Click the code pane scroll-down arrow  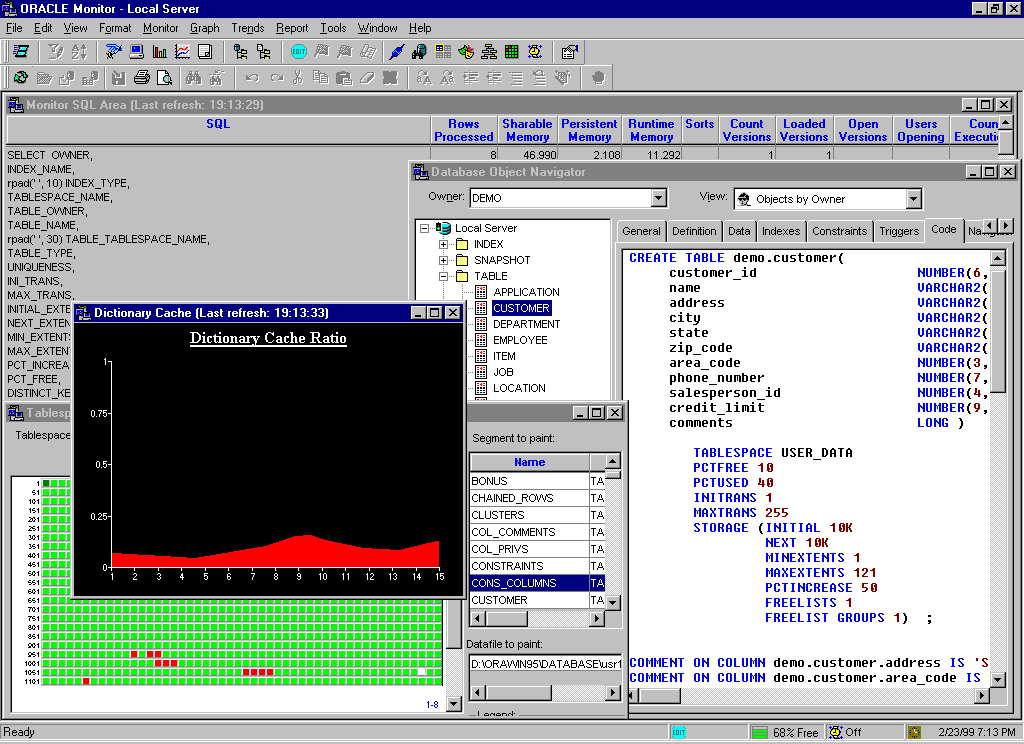[x=997, y=679]
